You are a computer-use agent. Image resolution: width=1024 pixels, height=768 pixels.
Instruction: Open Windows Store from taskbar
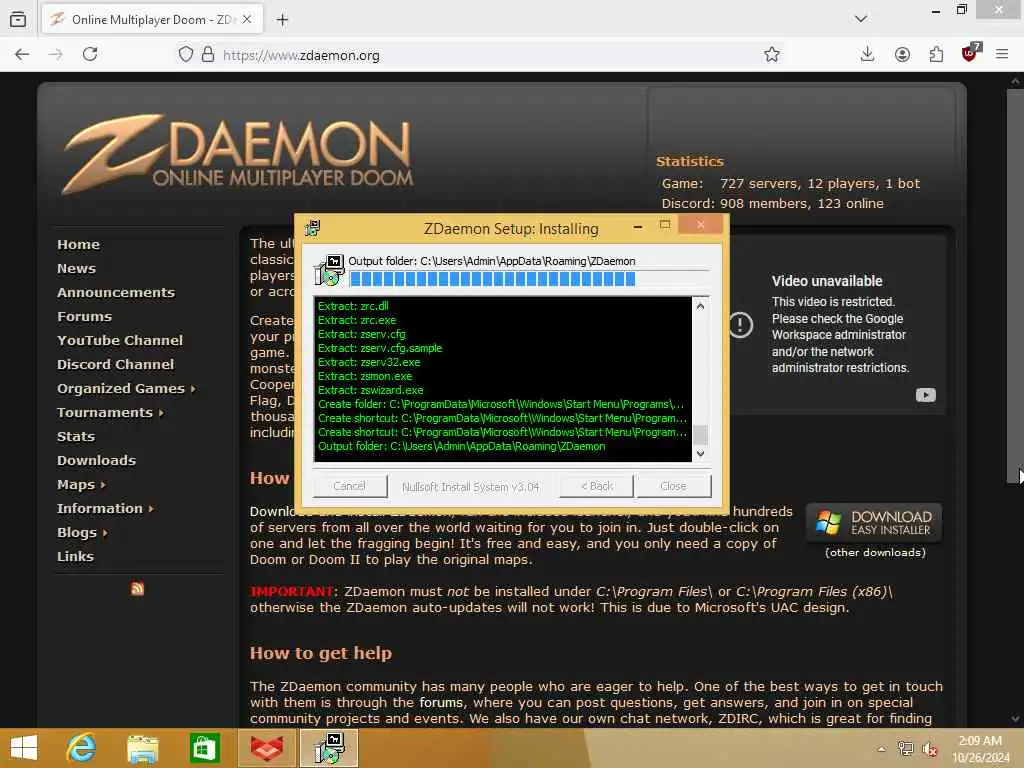[x=204, y=748]
